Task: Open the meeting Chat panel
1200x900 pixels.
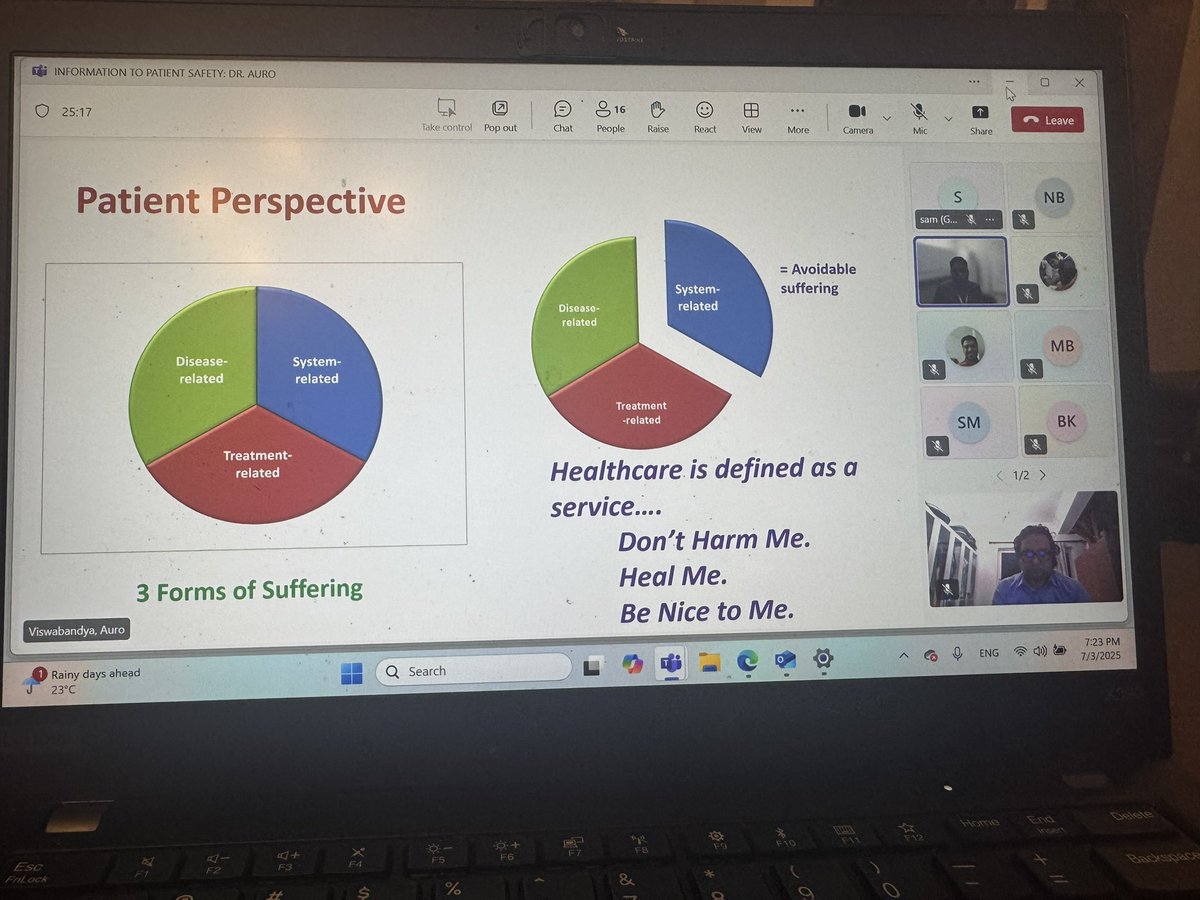Action: (x=563, y=116)
